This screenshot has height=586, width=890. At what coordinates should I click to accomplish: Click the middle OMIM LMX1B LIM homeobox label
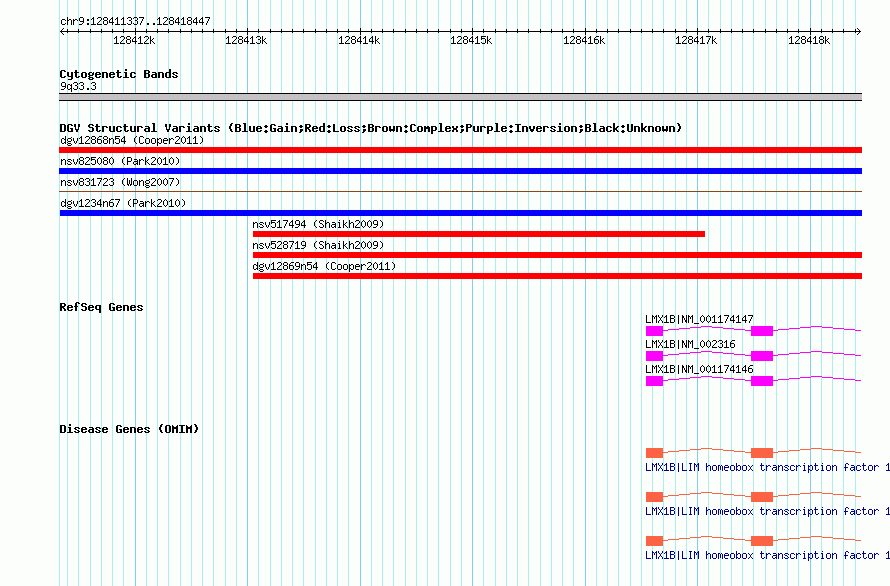[x=767, y=511]
